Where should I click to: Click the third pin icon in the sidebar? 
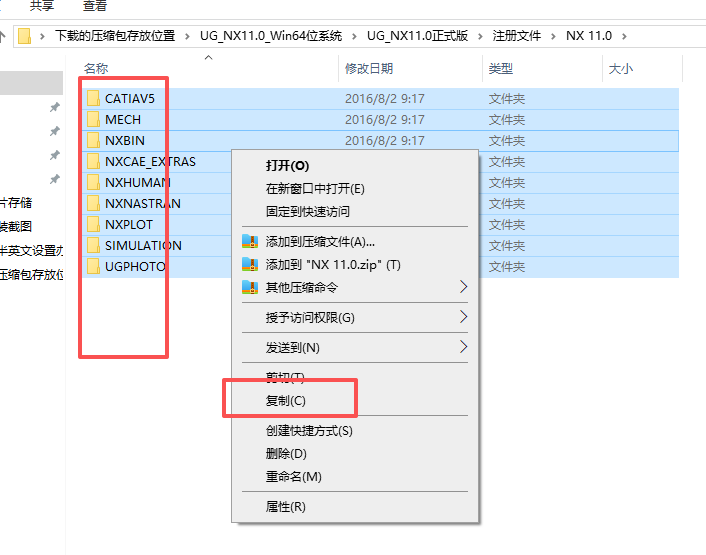click(x=54, y=155)
